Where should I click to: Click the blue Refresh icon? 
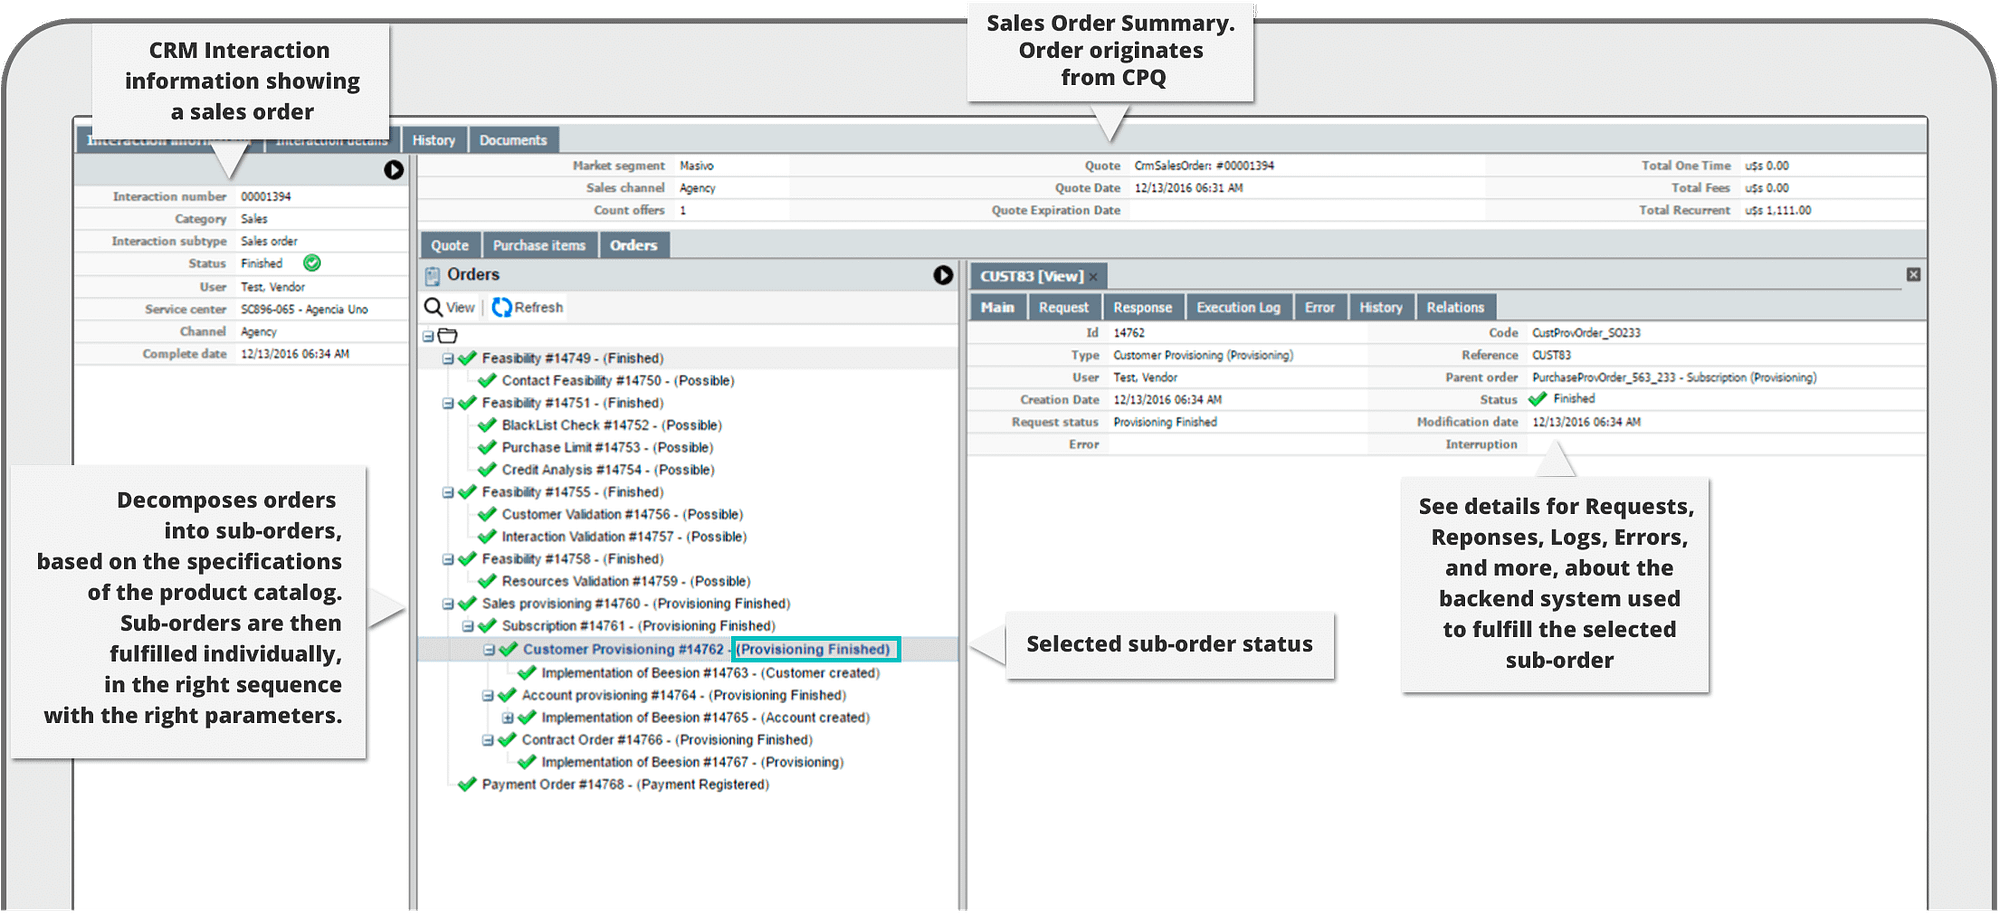coord(503,307)
